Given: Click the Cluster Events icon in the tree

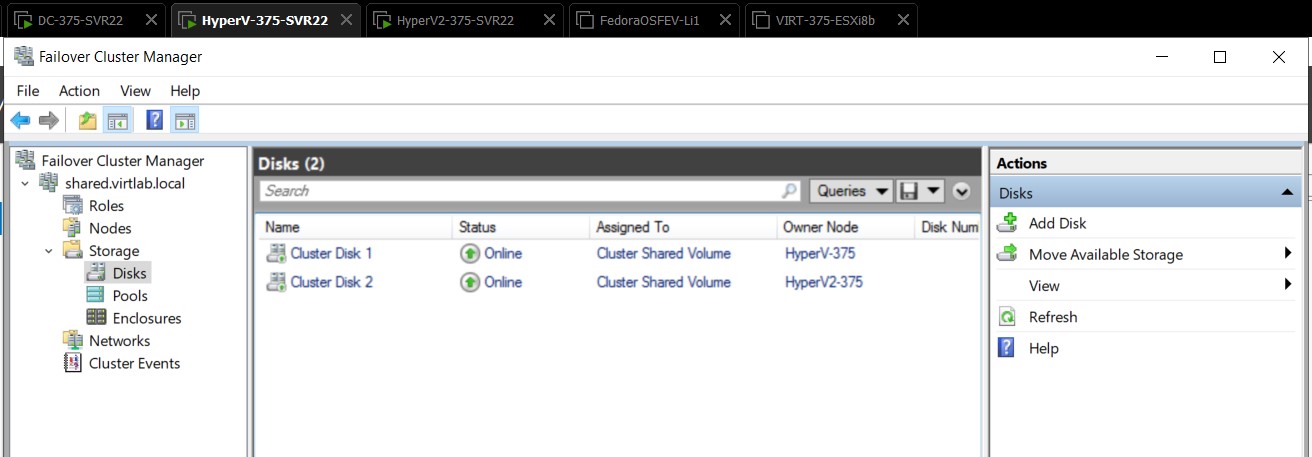Looking at the screenshot, I should click(72, 363).
